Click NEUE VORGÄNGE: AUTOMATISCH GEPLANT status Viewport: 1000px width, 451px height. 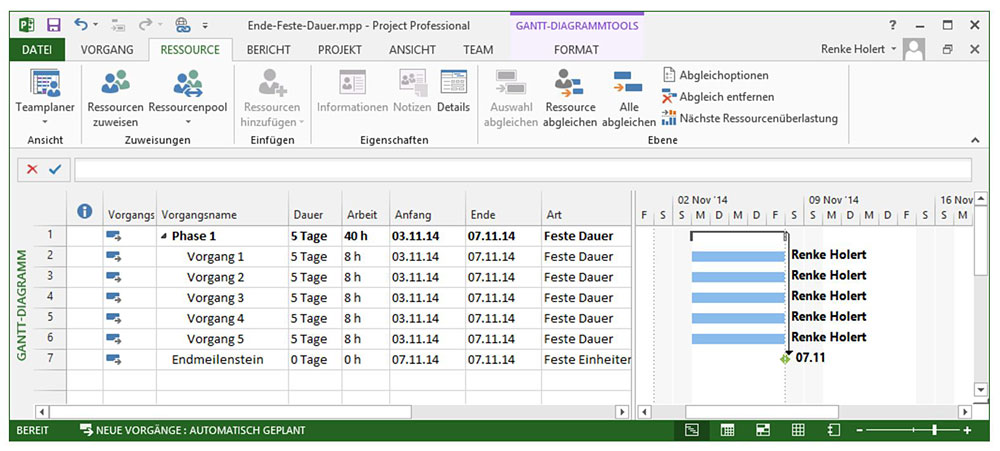[193, 431]
